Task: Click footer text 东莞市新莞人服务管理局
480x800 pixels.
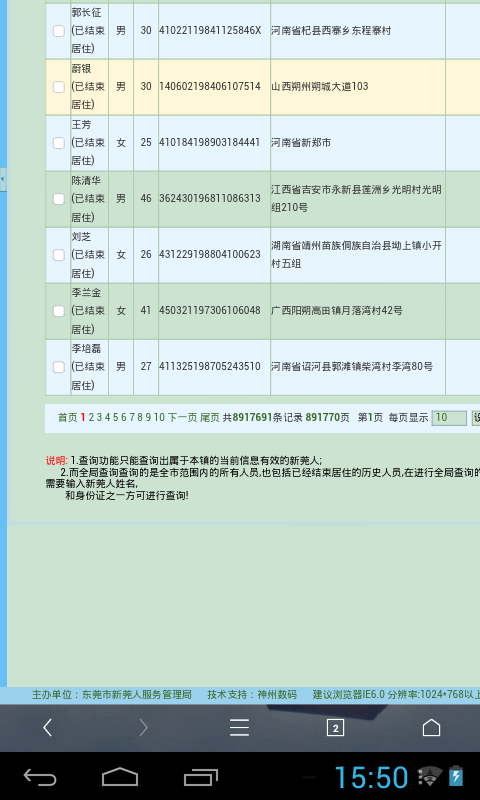Action: (137, 695)
